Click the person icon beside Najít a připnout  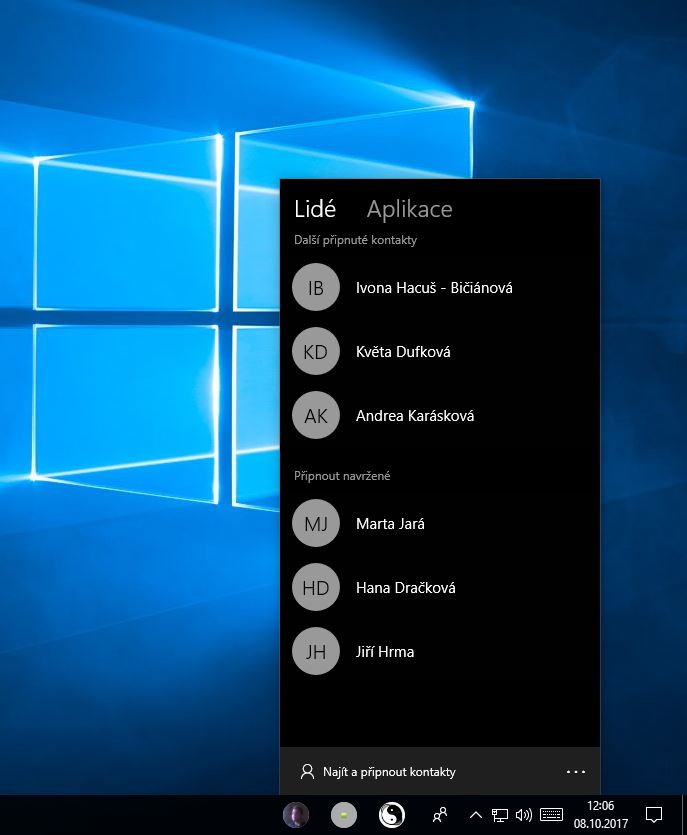pyautogui.click(x=307, y=772)
